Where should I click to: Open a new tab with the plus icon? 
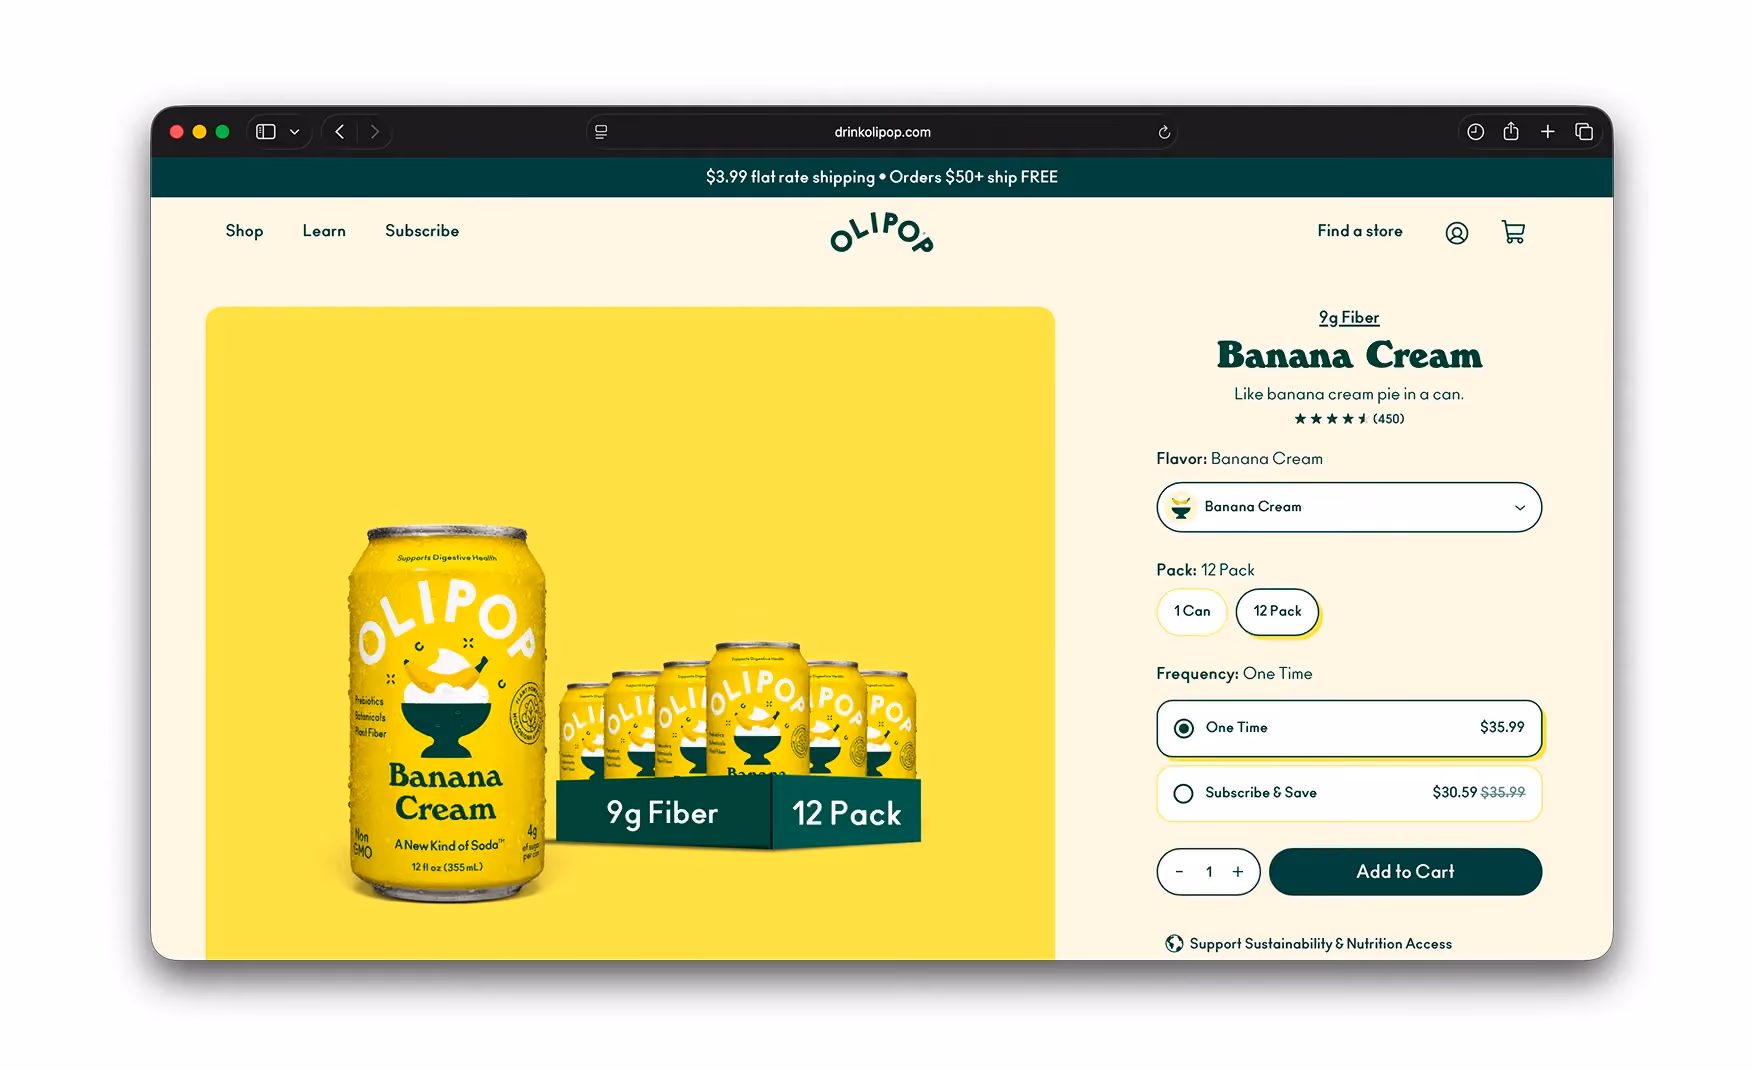(1547, 131)
